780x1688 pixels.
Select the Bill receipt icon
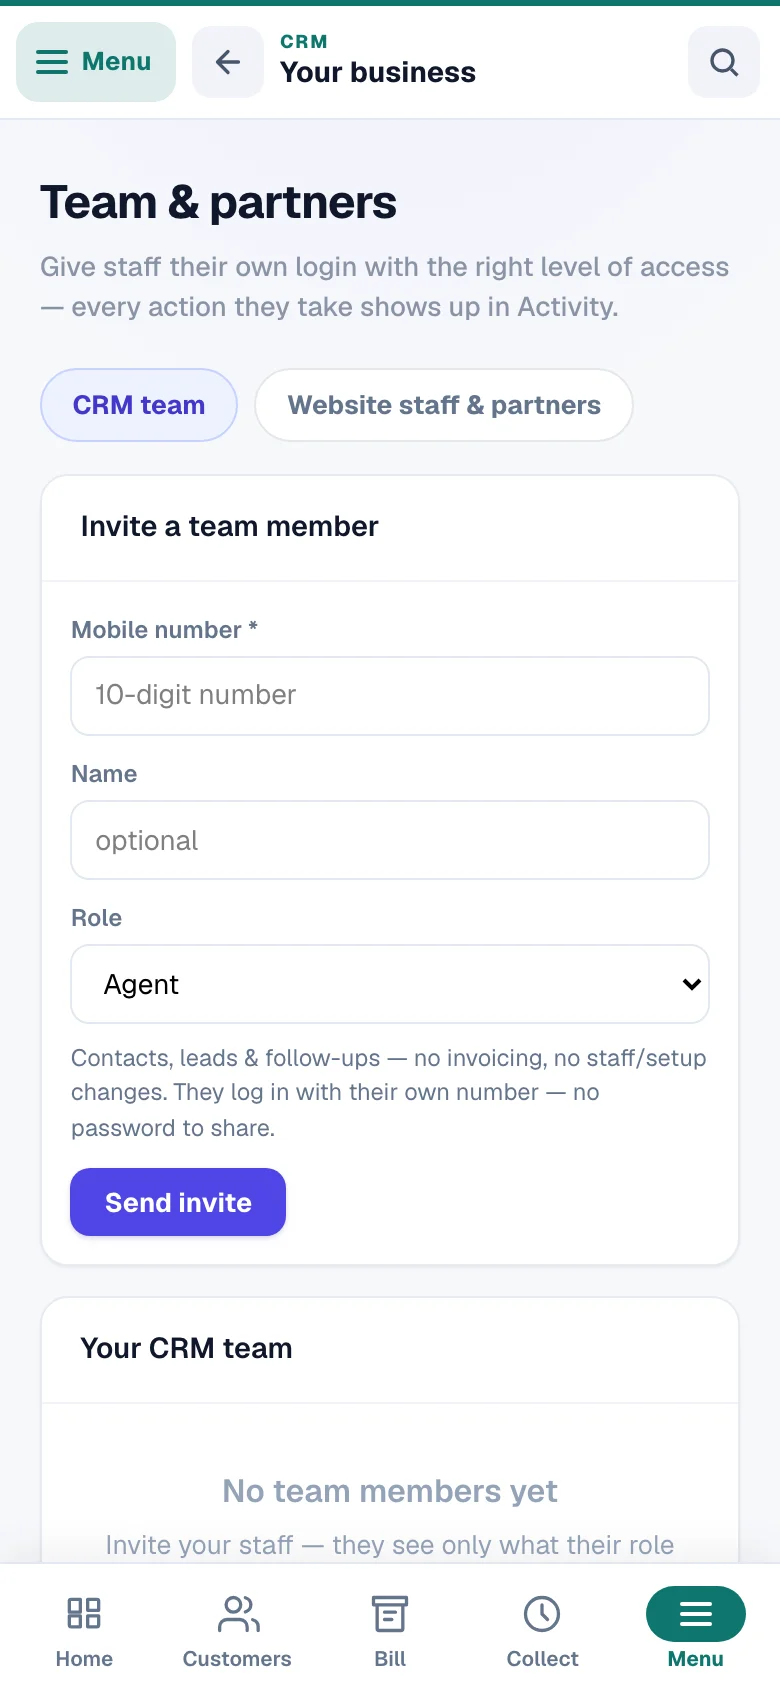(x=390, y=1613)
